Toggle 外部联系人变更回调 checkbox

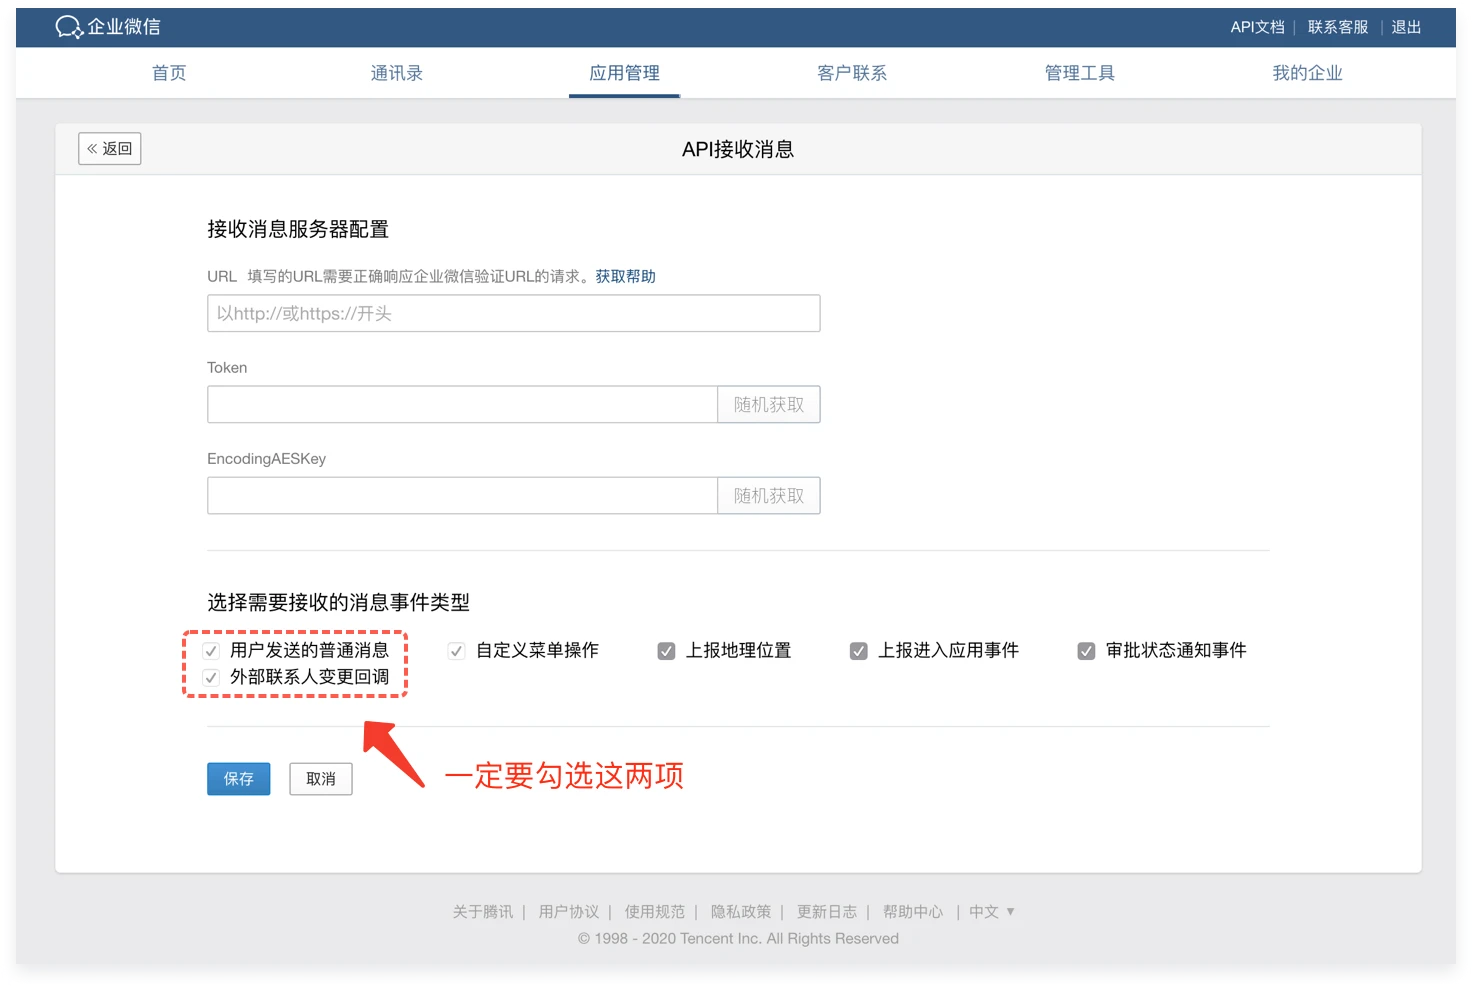coord(211,678)
